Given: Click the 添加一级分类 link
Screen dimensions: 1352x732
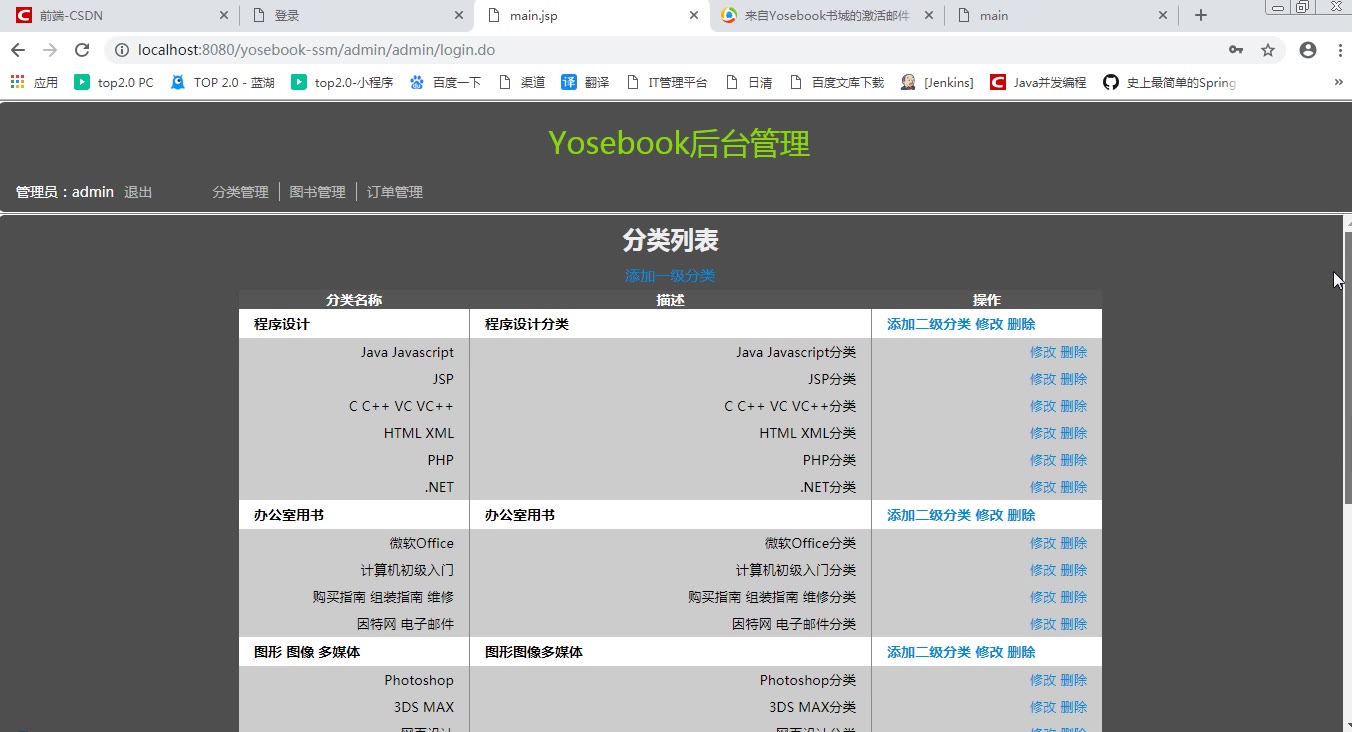Looking at the screenshot, I should click(670, 276).
